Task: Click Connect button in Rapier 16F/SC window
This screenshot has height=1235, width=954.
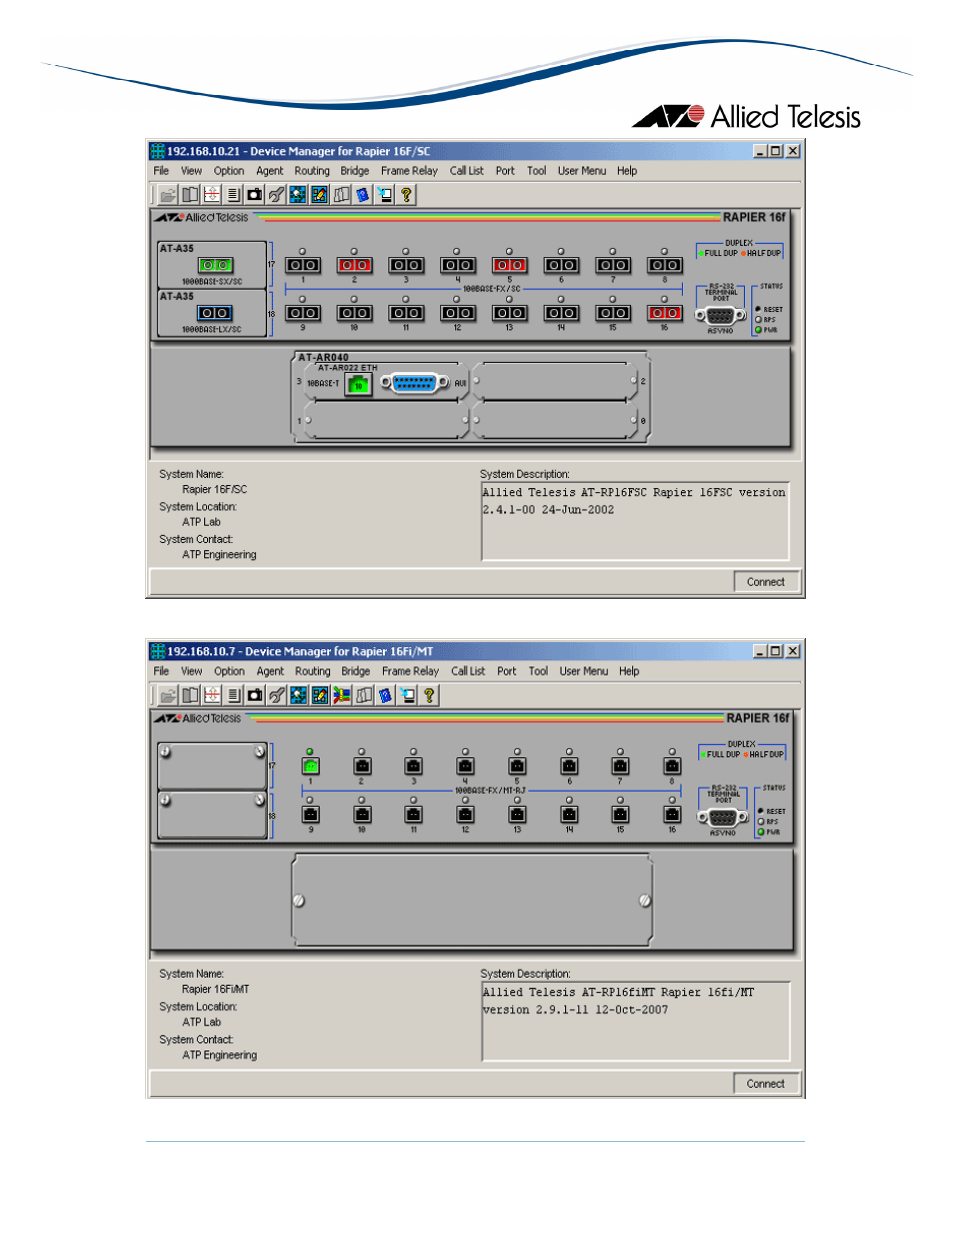Action: pos(766,582)
